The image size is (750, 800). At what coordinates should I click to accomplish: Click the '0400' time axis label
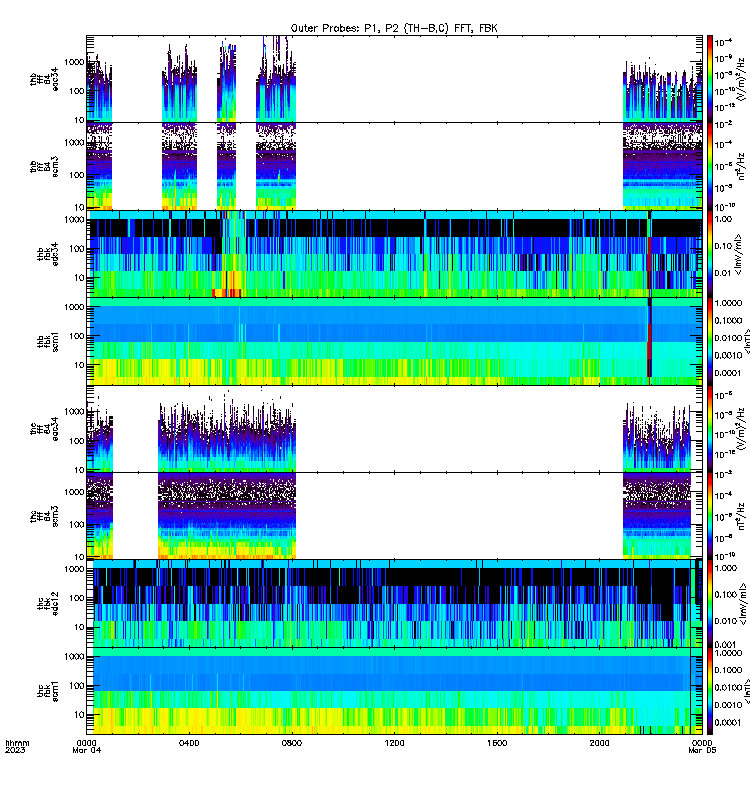[x=189, y=743]
